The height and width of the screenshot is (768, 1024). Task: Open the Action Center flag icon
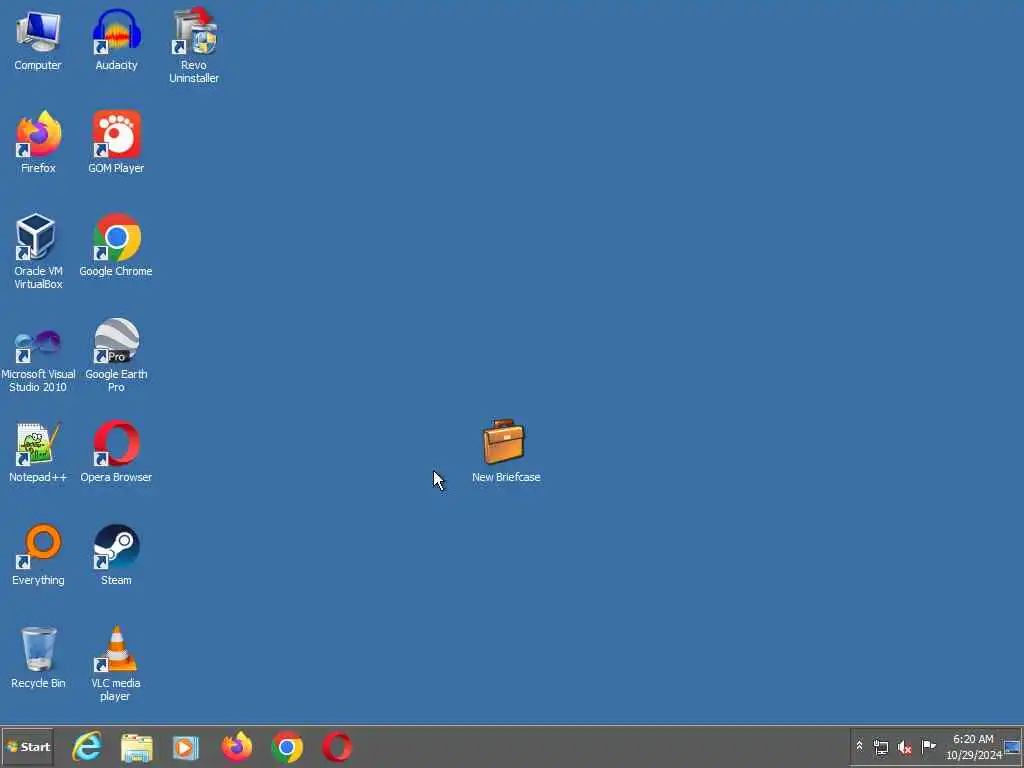tap(928, 746)
